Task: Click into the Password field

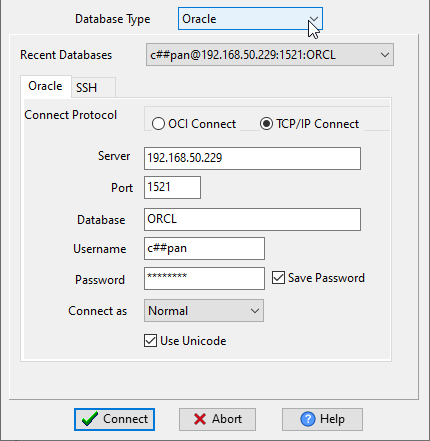Action: [x=204, y=278]
